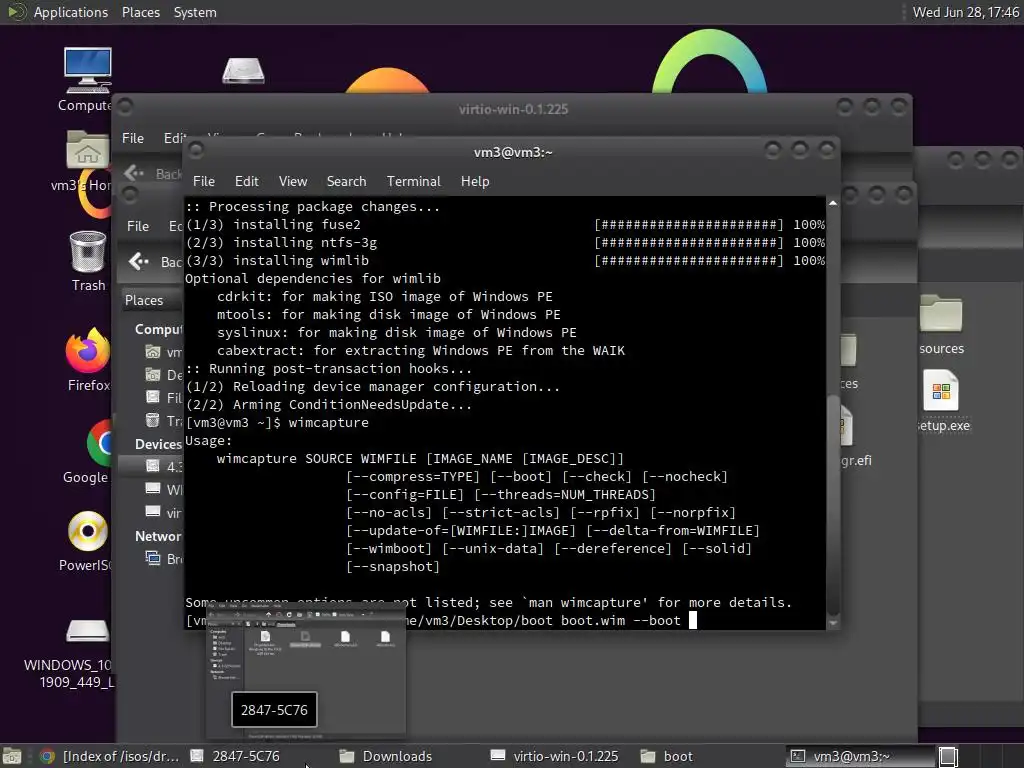Select the partially hidden gr.efi file

(x=854, y=436)
